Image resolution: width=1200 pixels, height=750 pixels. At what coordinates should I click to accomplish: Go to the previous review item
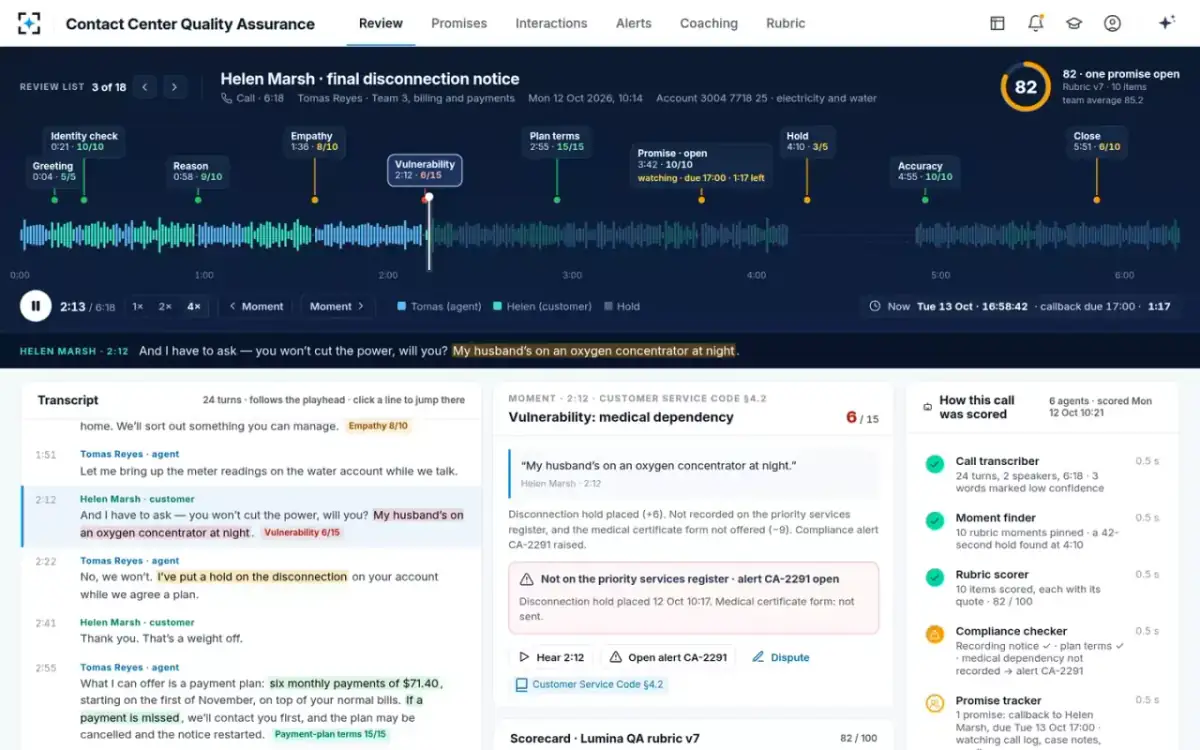(145, 87)
